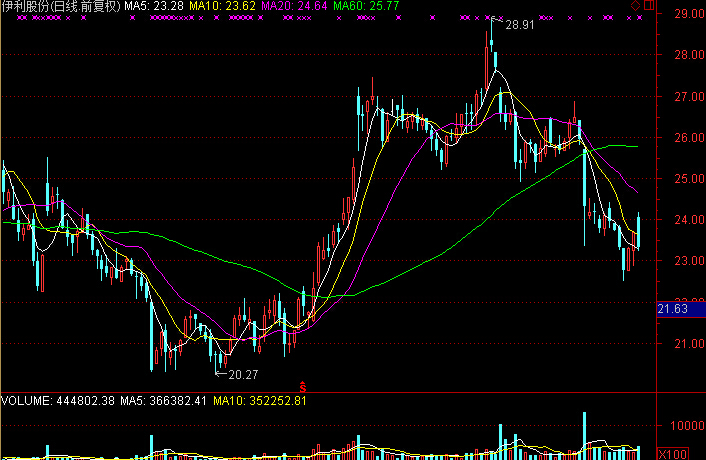Click the 10000 volume axis label
The width and height of the screenshot is (706, 460).
pos(686,425)
